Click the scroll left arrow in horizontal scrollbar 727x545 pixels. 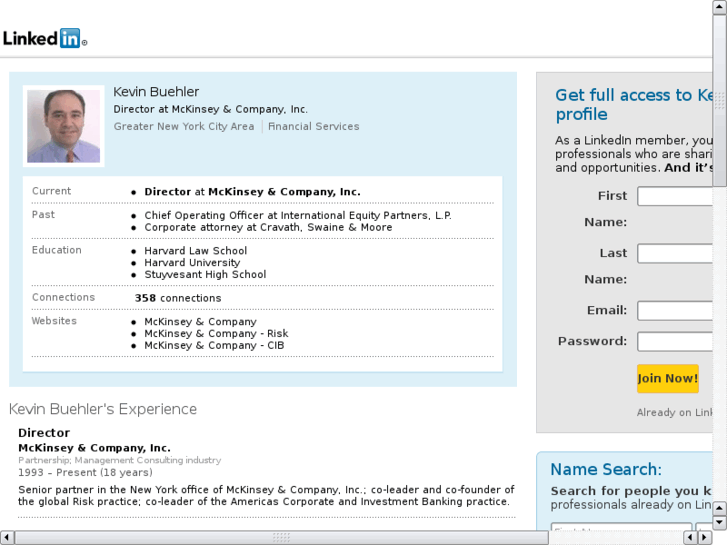coord(7,538)
